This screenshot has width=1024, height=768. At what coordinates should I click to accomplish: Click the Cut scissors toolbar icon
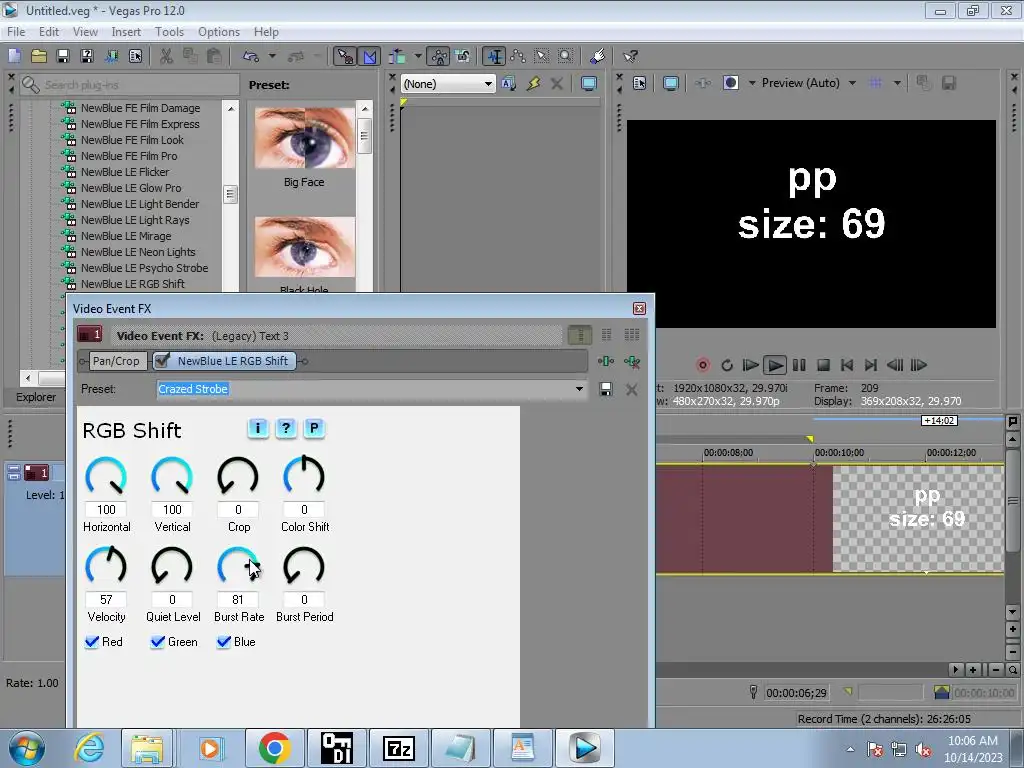tap(166, 56)
